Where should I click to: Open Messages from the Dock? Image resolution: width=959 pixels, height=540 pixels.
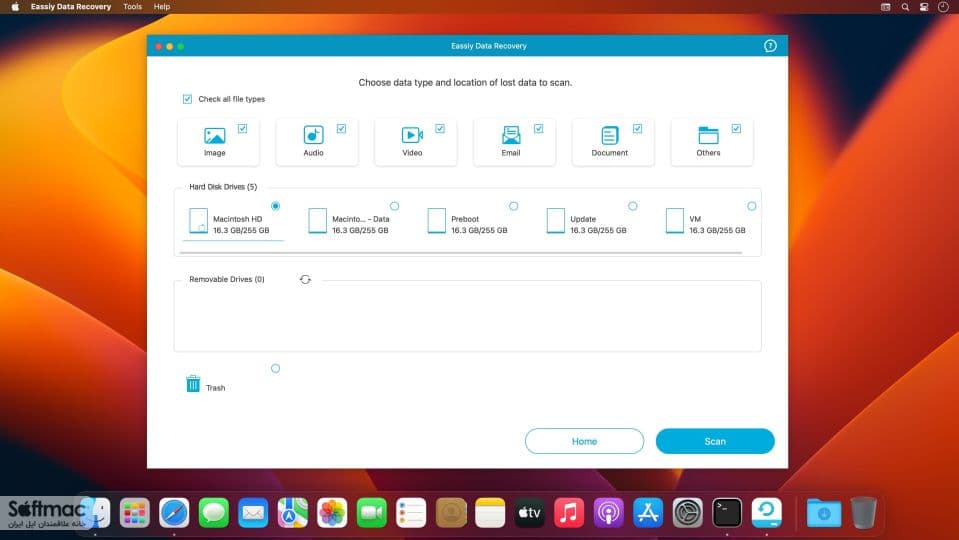(x=213, y=512)
